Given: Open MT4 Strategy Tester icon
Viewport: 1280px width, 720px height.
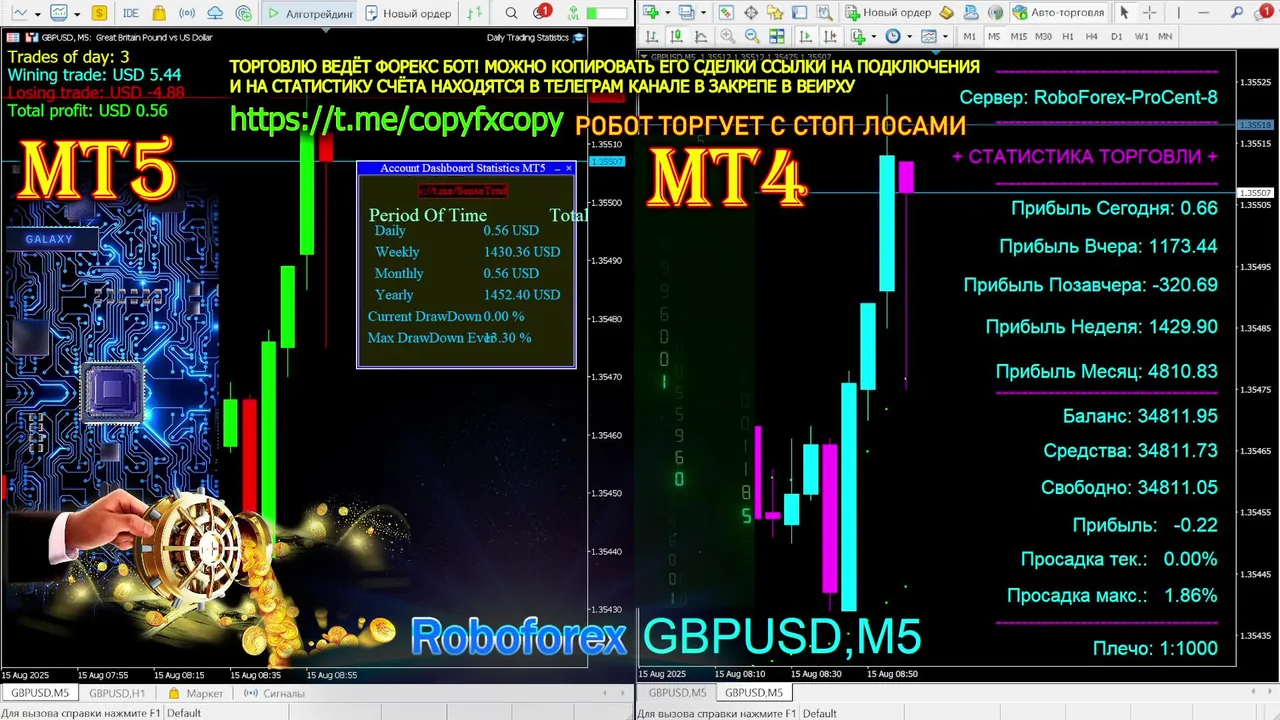Looking at the screenshot, I should 824,13.
